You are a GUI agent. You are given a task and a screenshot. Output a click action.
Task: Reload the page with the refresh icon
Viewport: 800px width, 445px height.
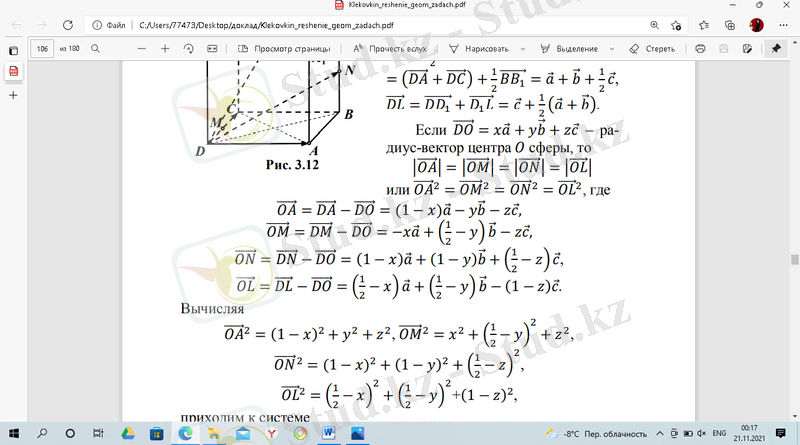pyautogui.click(x=68, y=25)
